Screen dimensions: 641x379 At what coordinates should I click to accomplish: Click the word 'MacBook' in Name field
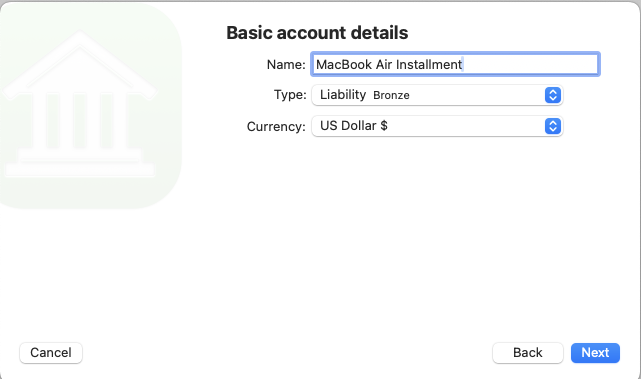(344, 64)
